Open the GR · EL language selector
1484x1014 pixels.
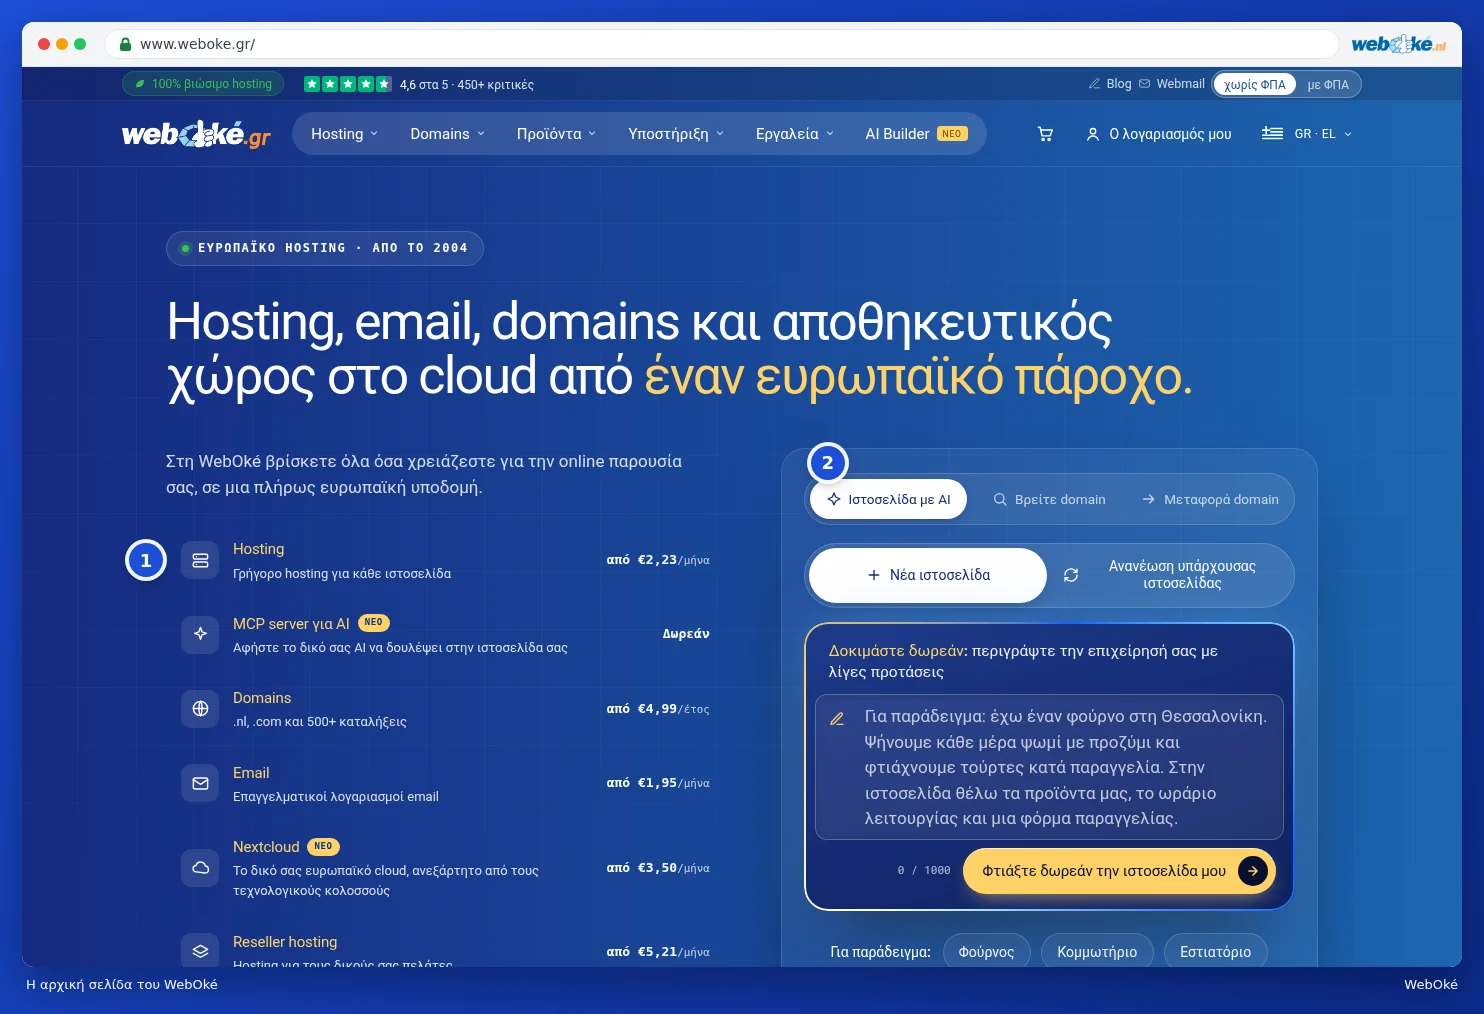pos(1307,134)
